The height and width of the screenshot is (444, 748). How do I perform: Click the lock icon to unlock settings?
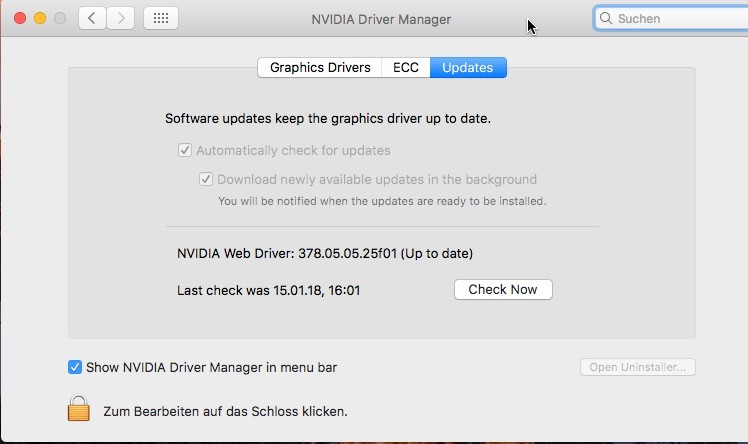79,408
